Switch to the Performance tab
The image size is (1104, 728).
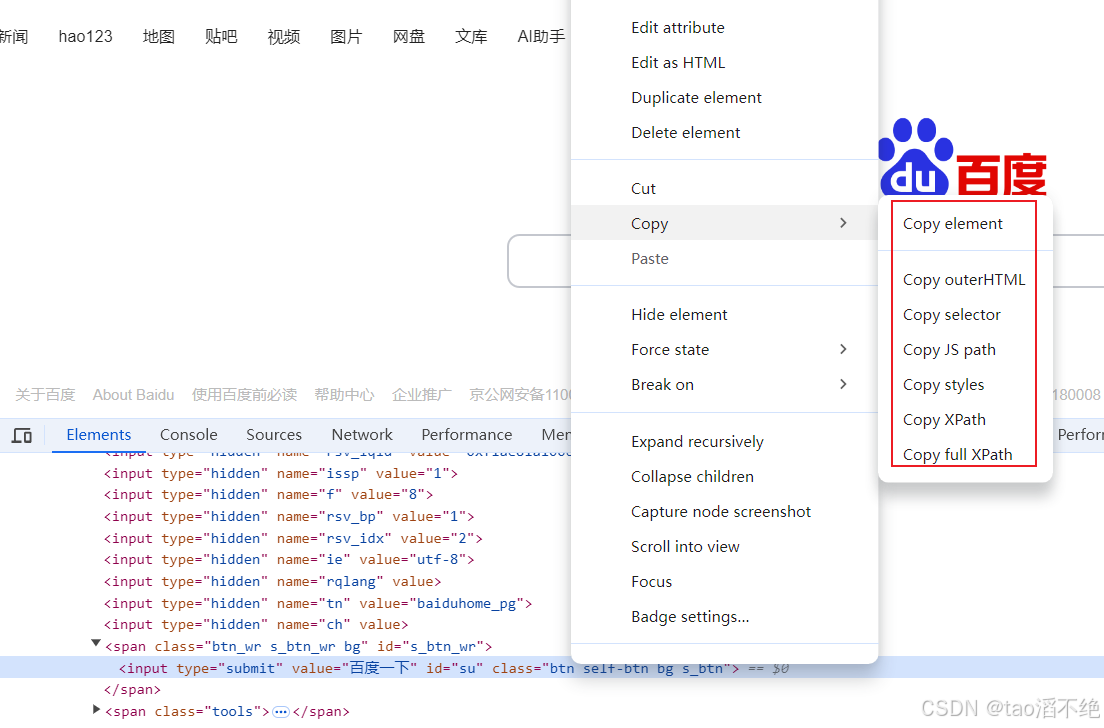point(467,434)
